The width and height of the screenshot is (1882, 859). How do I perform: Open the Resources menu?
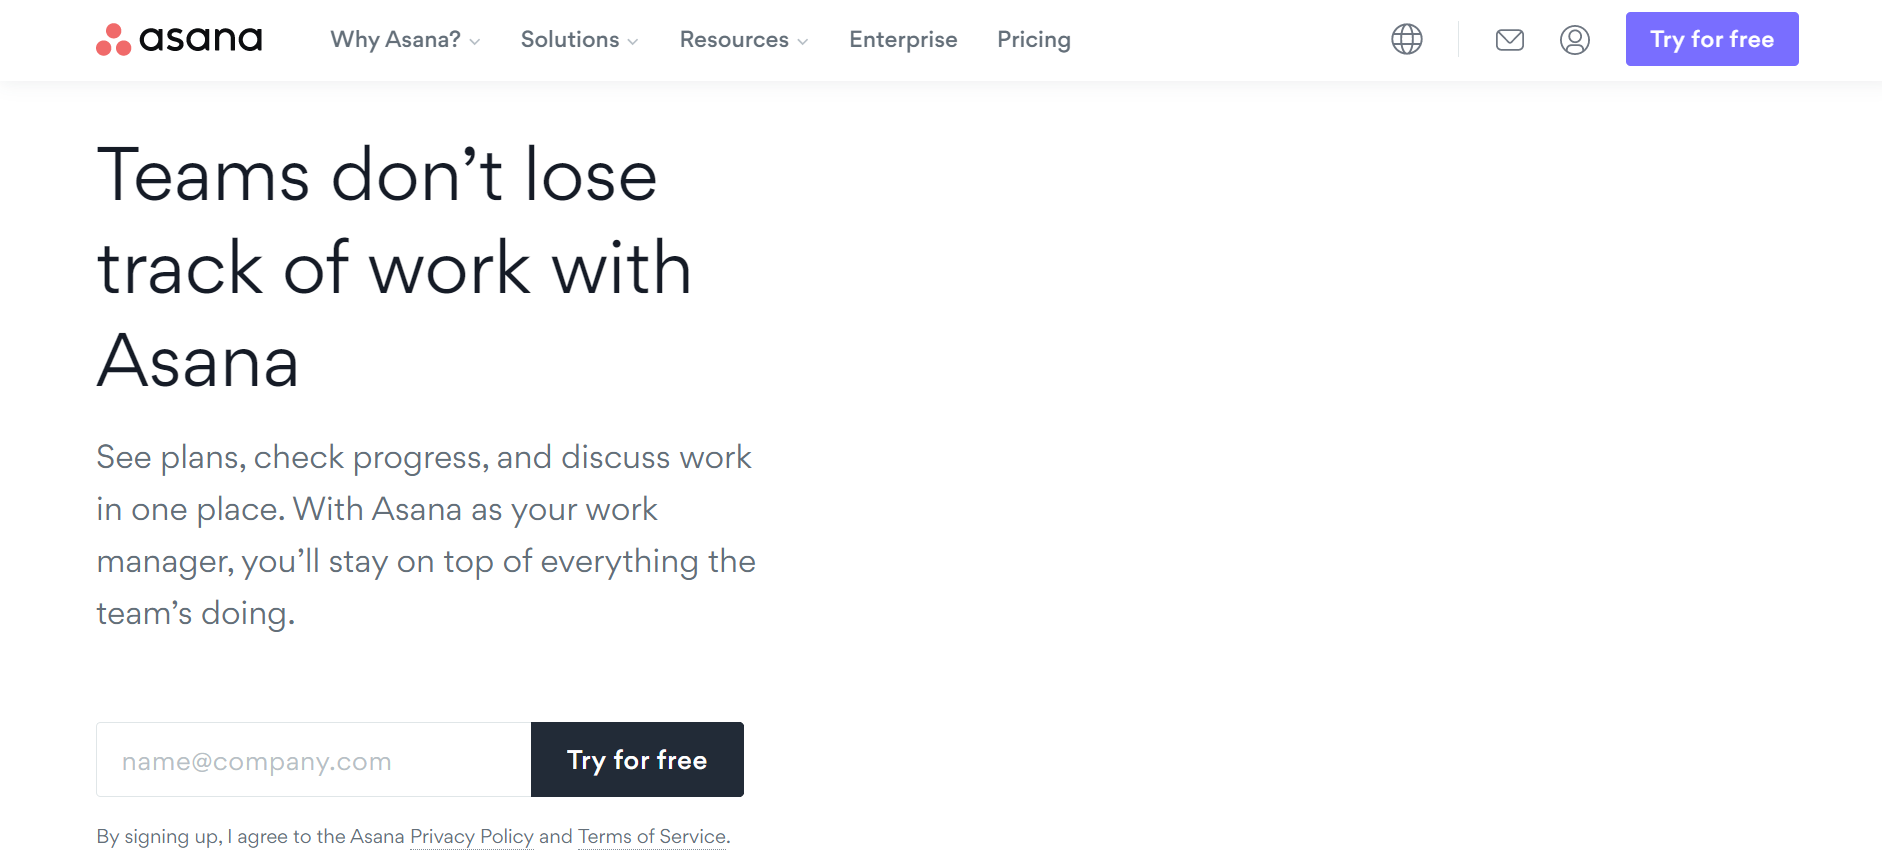point(744,40)
